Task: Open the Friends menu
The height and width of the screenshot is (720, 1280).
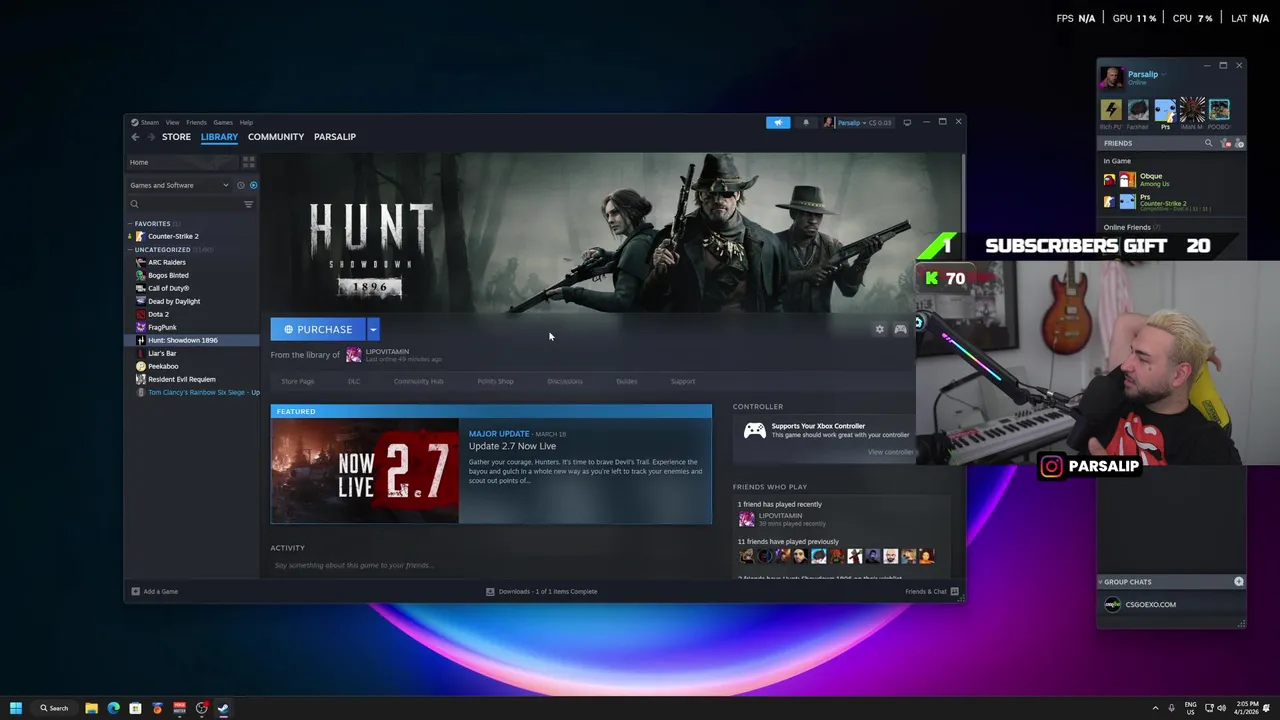Action: [196, 122]
